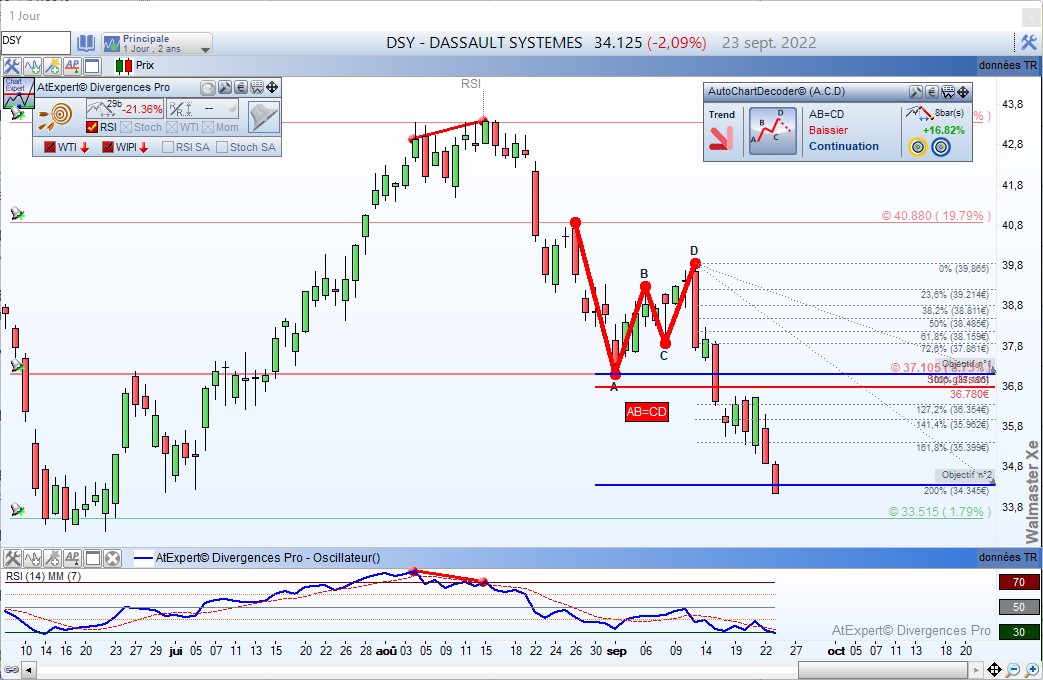
Task: Click the Objectif n°1 label
Action: point(967,364)
